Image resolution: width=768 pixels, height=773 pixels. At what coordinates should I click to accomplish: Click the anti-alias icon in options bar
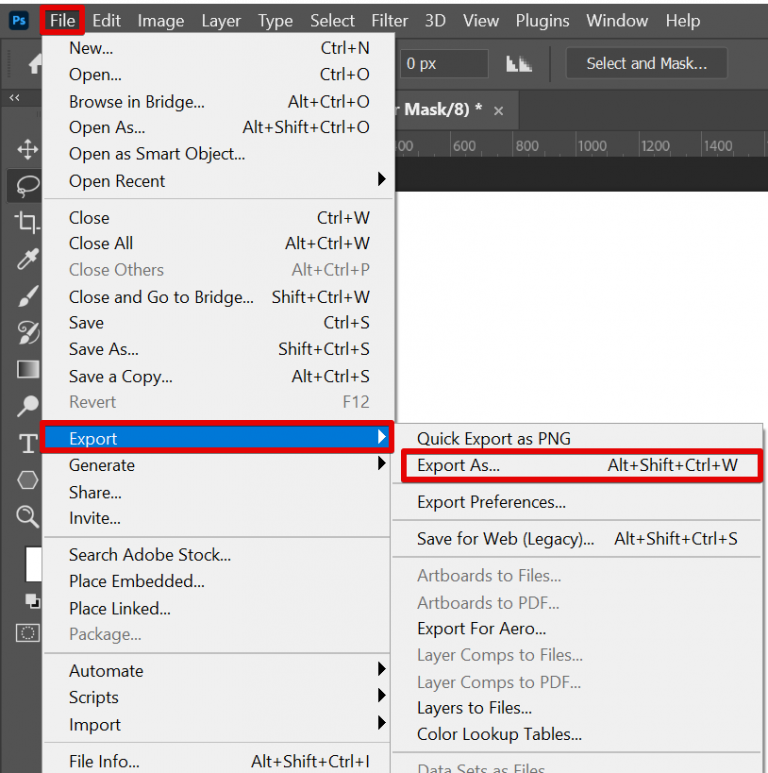[519, 64]
